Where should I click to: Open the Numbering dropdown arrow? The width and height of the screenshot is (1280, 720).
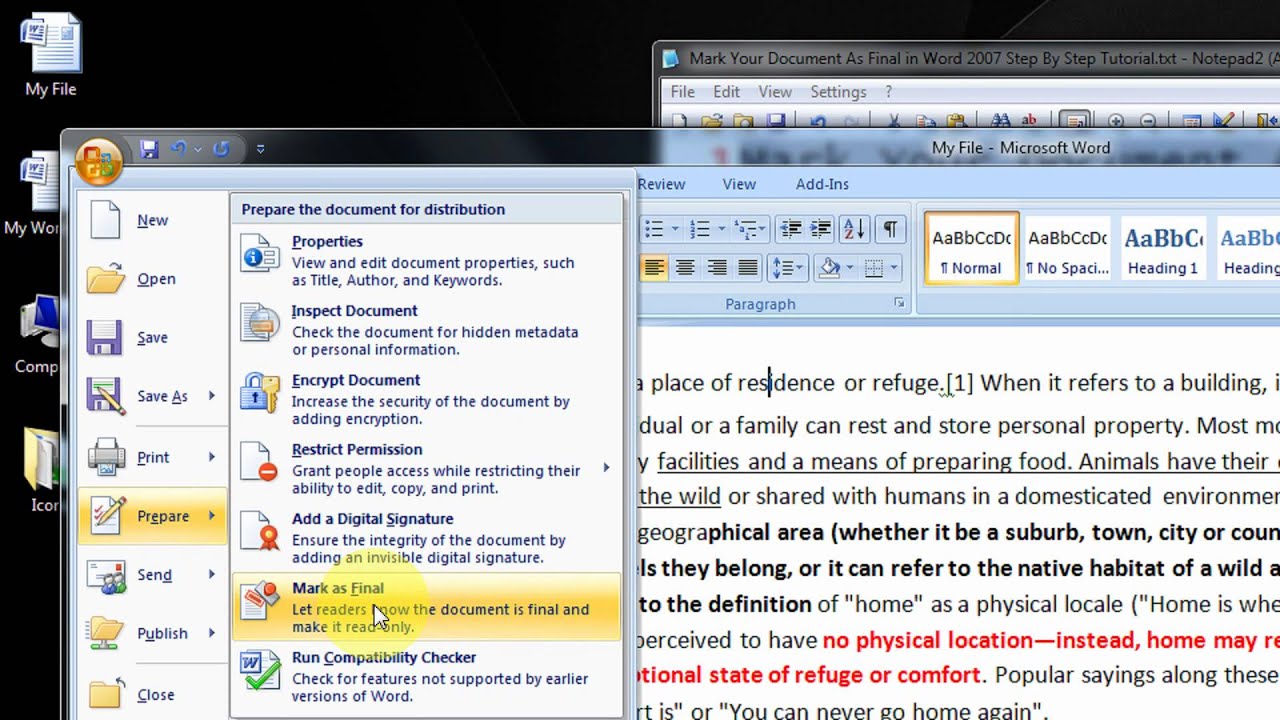click(720, 229)
